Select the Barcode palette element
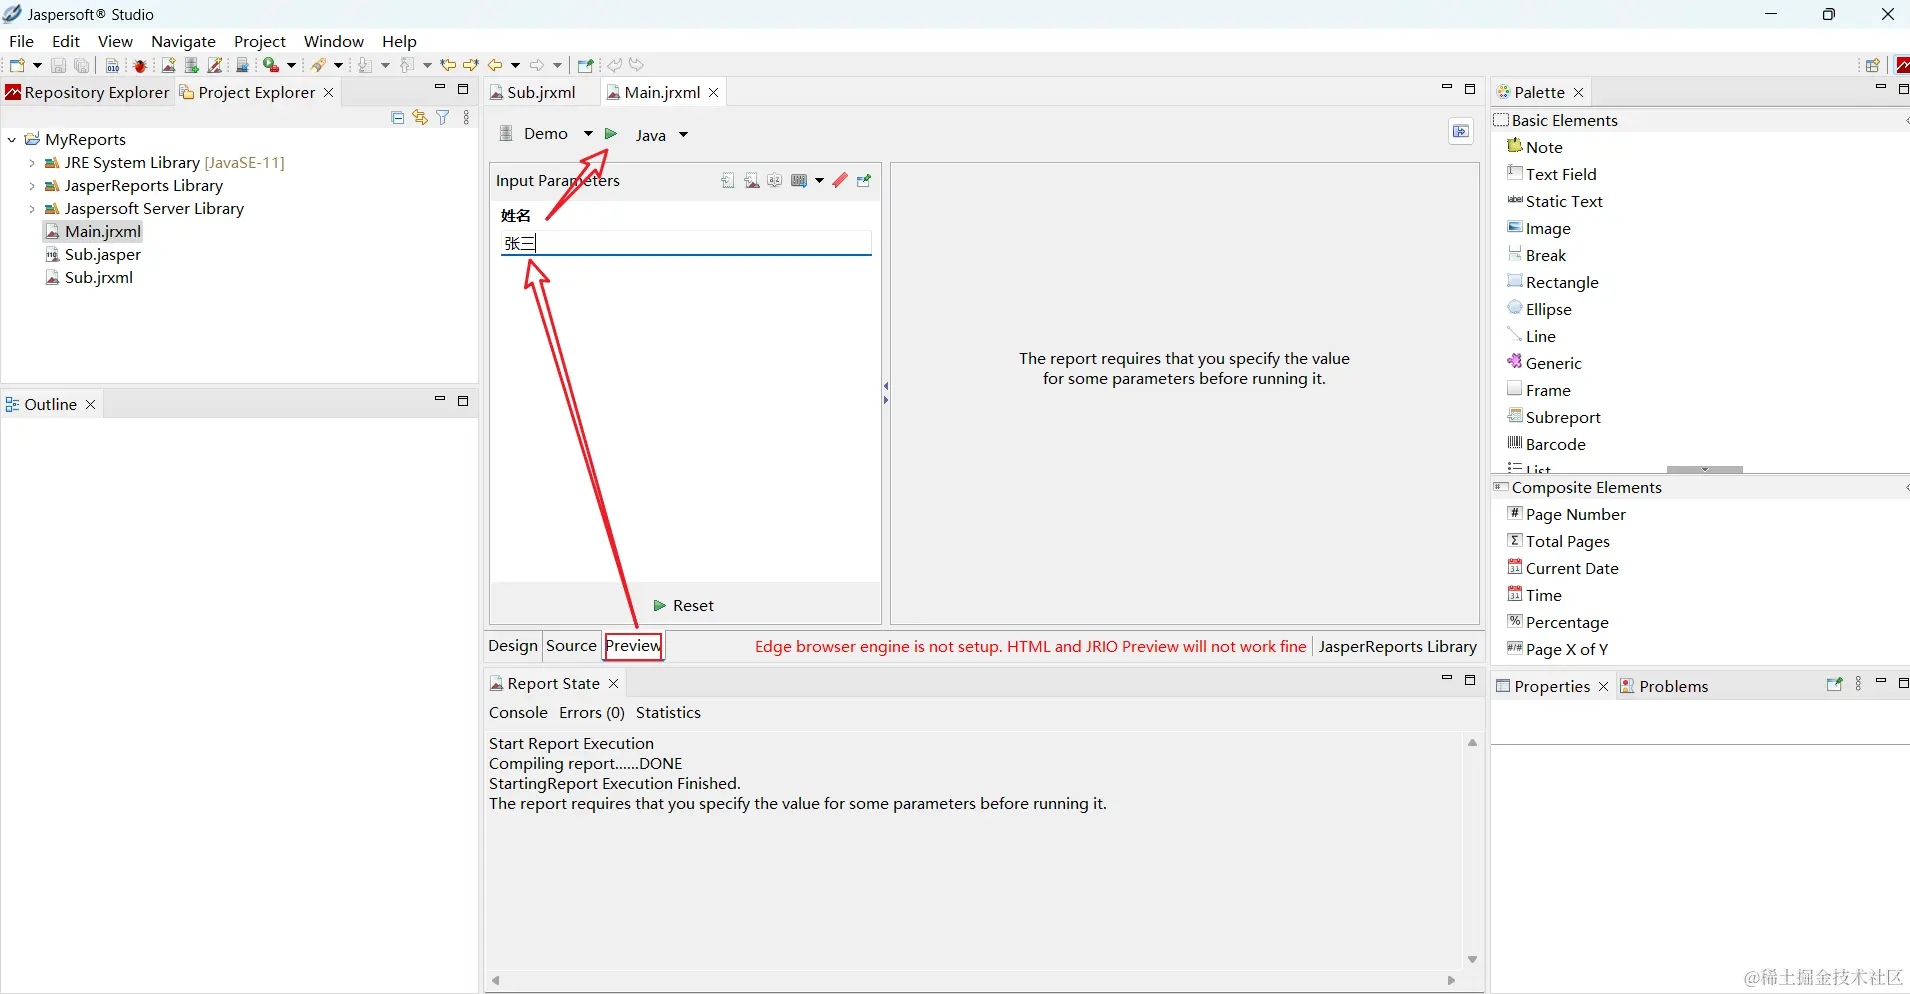This screenshot has height=994, width=1910. 1547,444
